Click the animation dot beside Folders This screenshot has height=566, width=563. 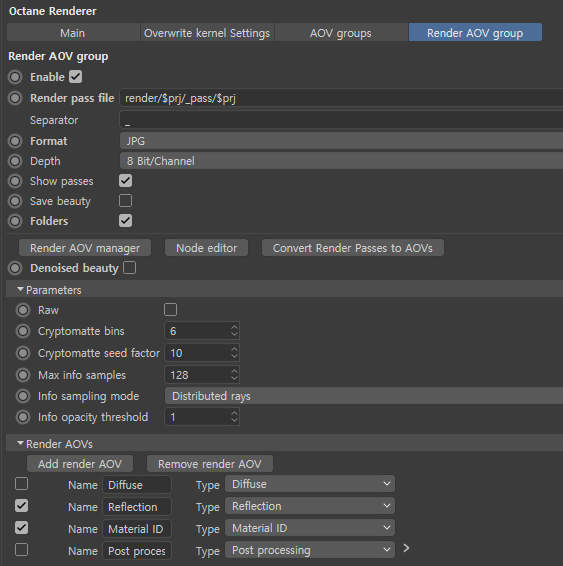point(15,221)
